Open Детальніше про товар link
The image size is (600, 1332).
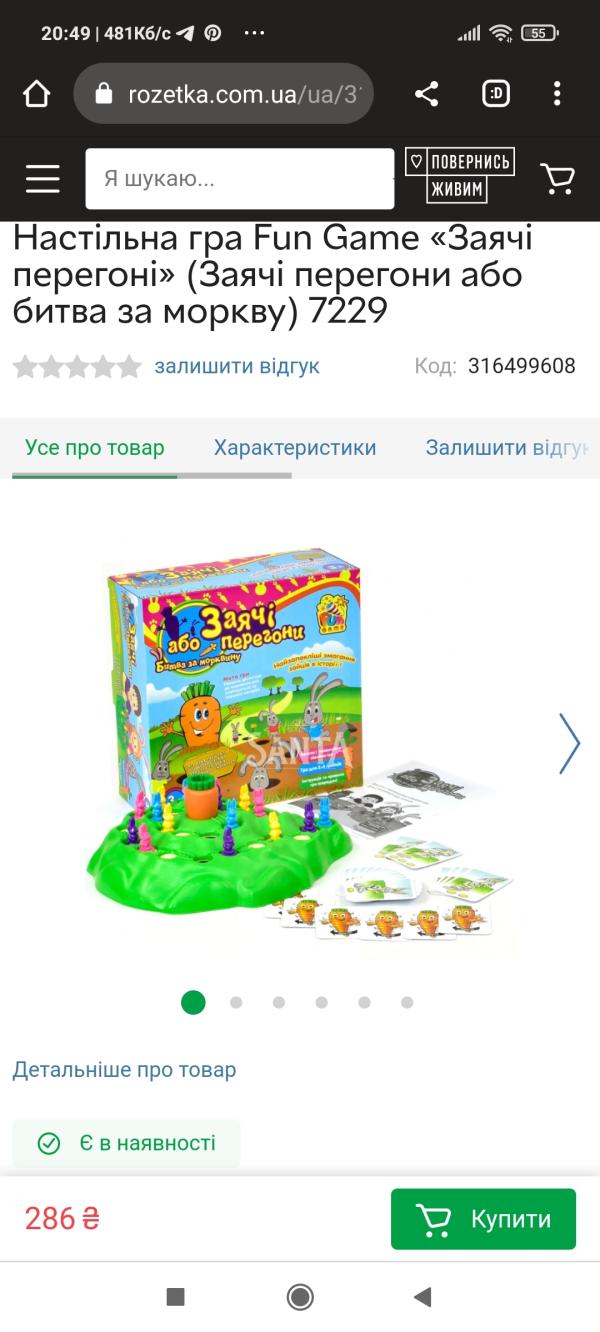pyautogui.click(x=124, y=1070)
